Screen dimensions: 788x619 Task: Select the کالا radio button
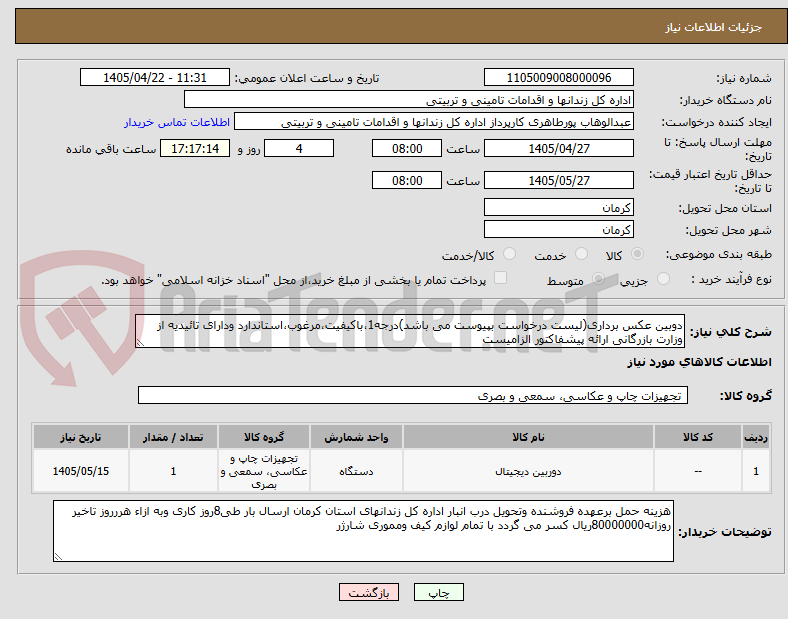[x=637, y=254]
